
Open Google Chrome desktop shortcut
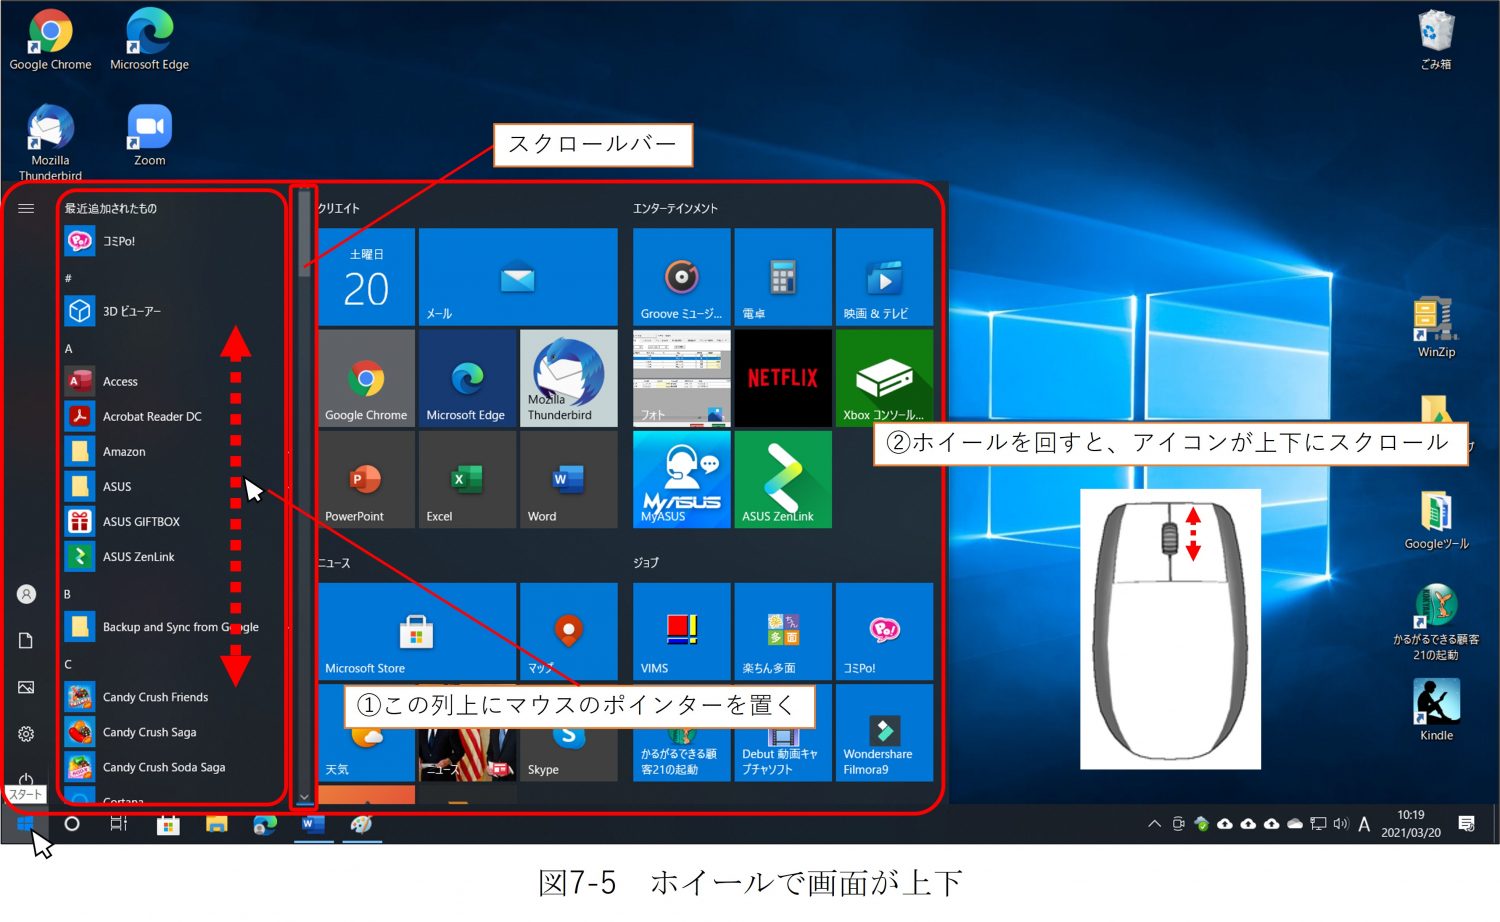pyautogui.click(x=50, y=40)
